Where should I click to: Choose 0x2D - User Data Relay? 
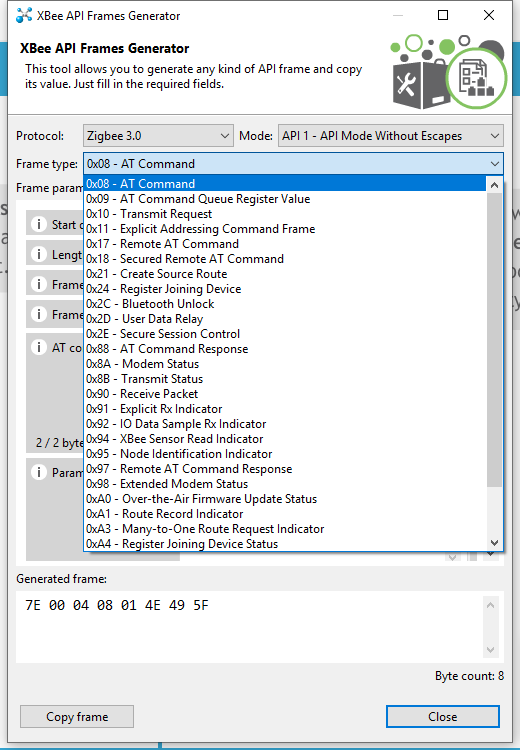(x=285, y=319)
